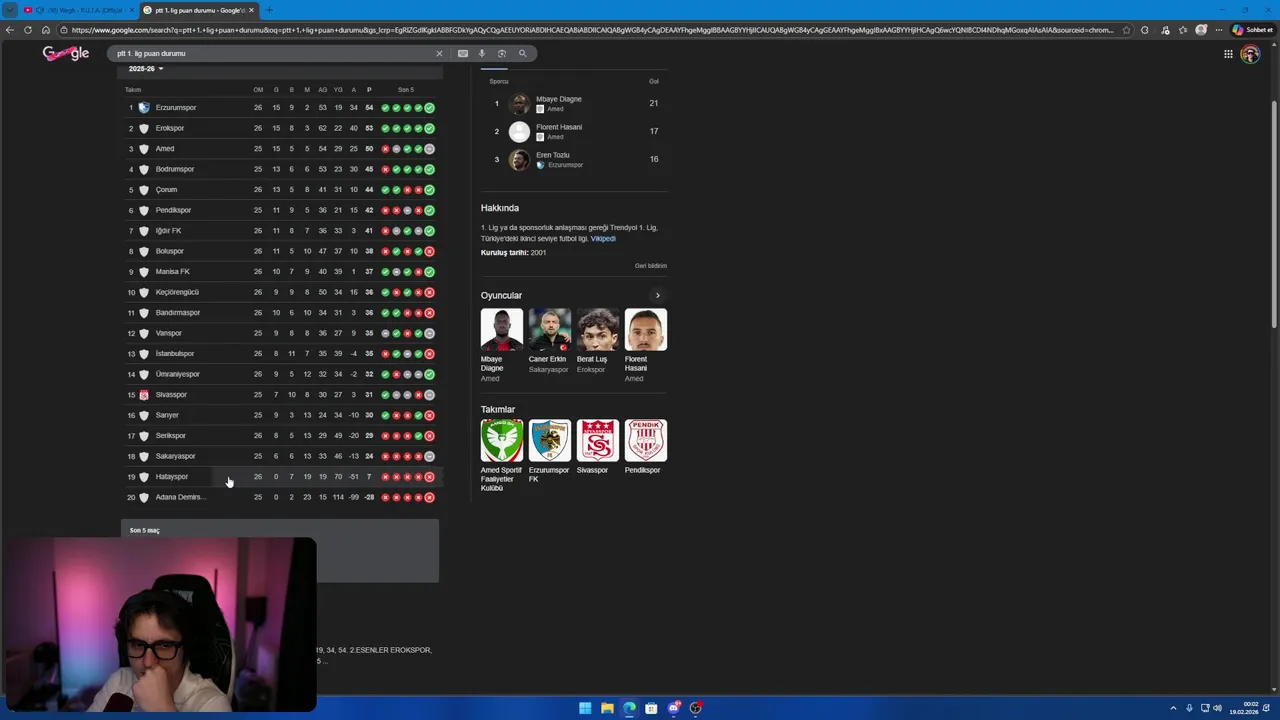This screenshot has width=1280, height=720.
Task: Reload the page
Action: coord(28,30)
